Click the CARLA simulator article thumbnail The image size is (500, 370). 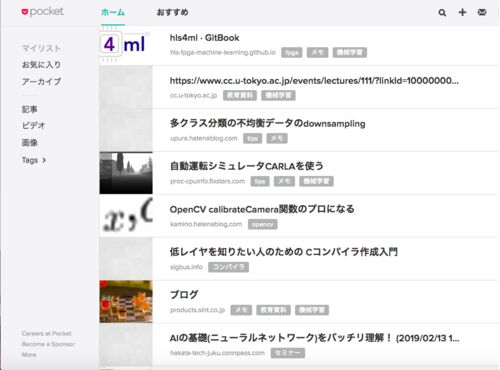point(126,173)
